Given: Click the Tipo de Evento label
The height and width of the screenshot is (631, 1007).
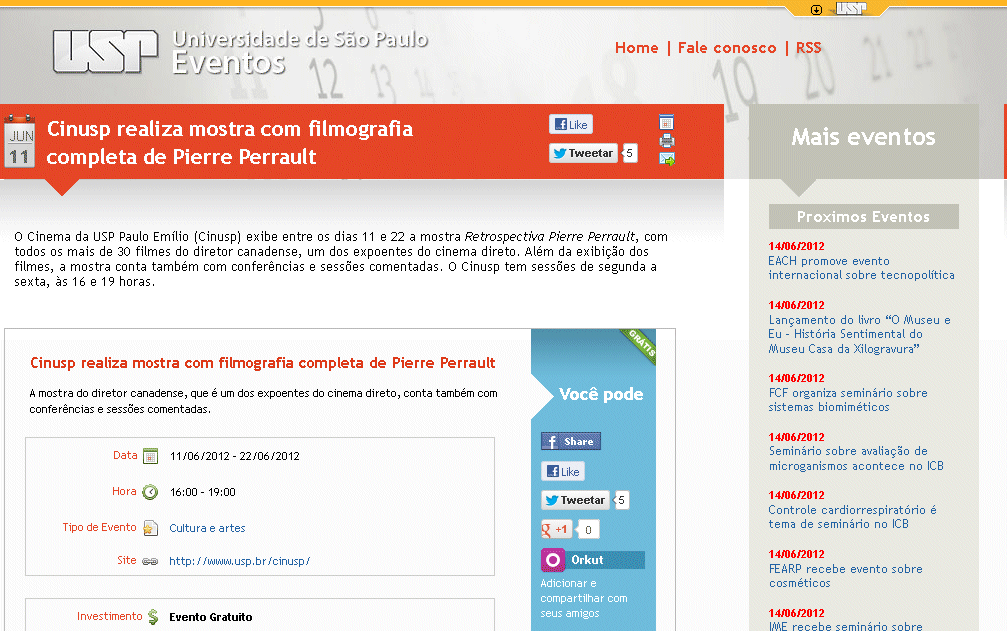Looking at the screenshot, I should 100,528.
